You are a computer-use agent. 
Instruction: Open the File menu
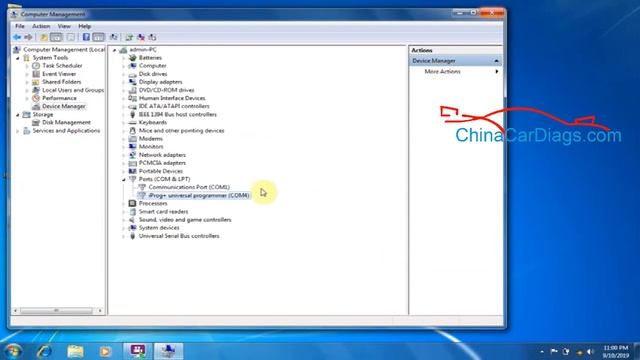click(20, 26)
